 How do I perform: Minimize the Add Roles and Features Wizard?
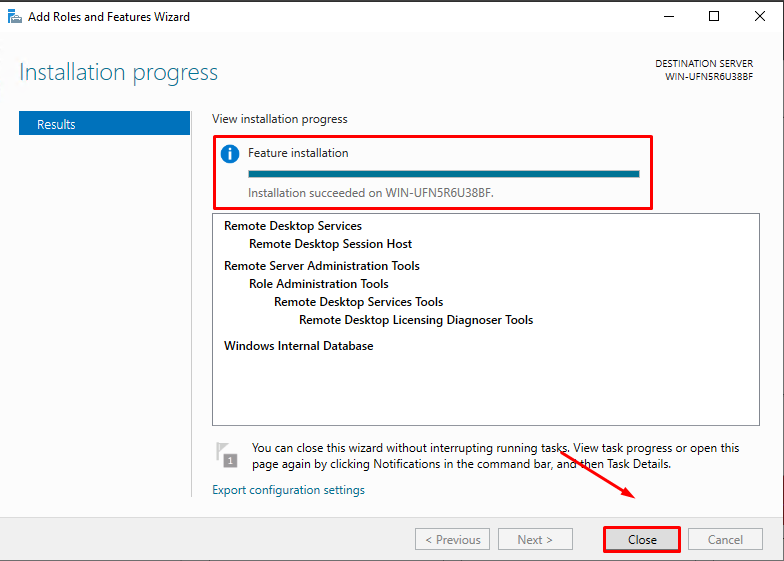click(667, 16)
